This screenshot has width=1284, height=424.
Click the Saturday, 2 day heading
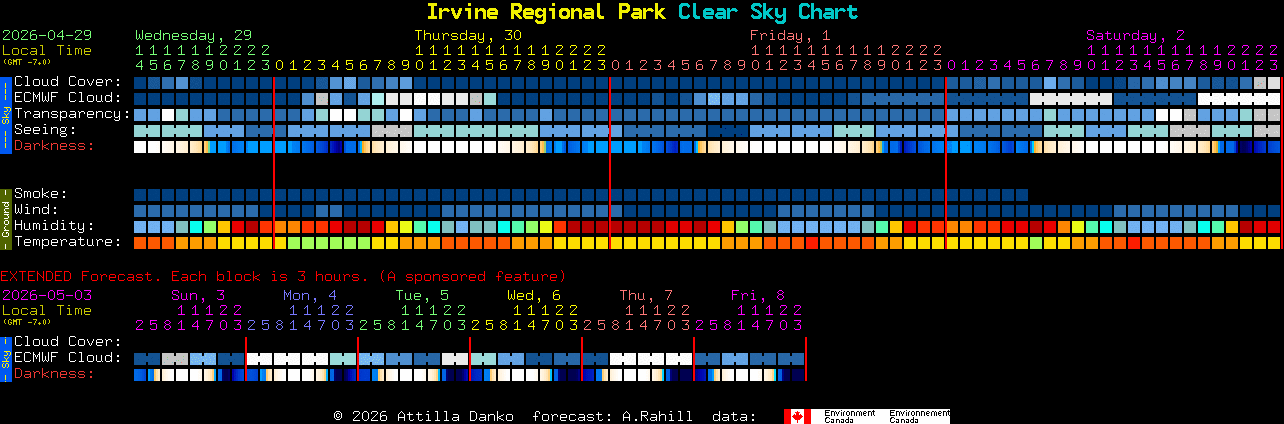point(1136,35)
